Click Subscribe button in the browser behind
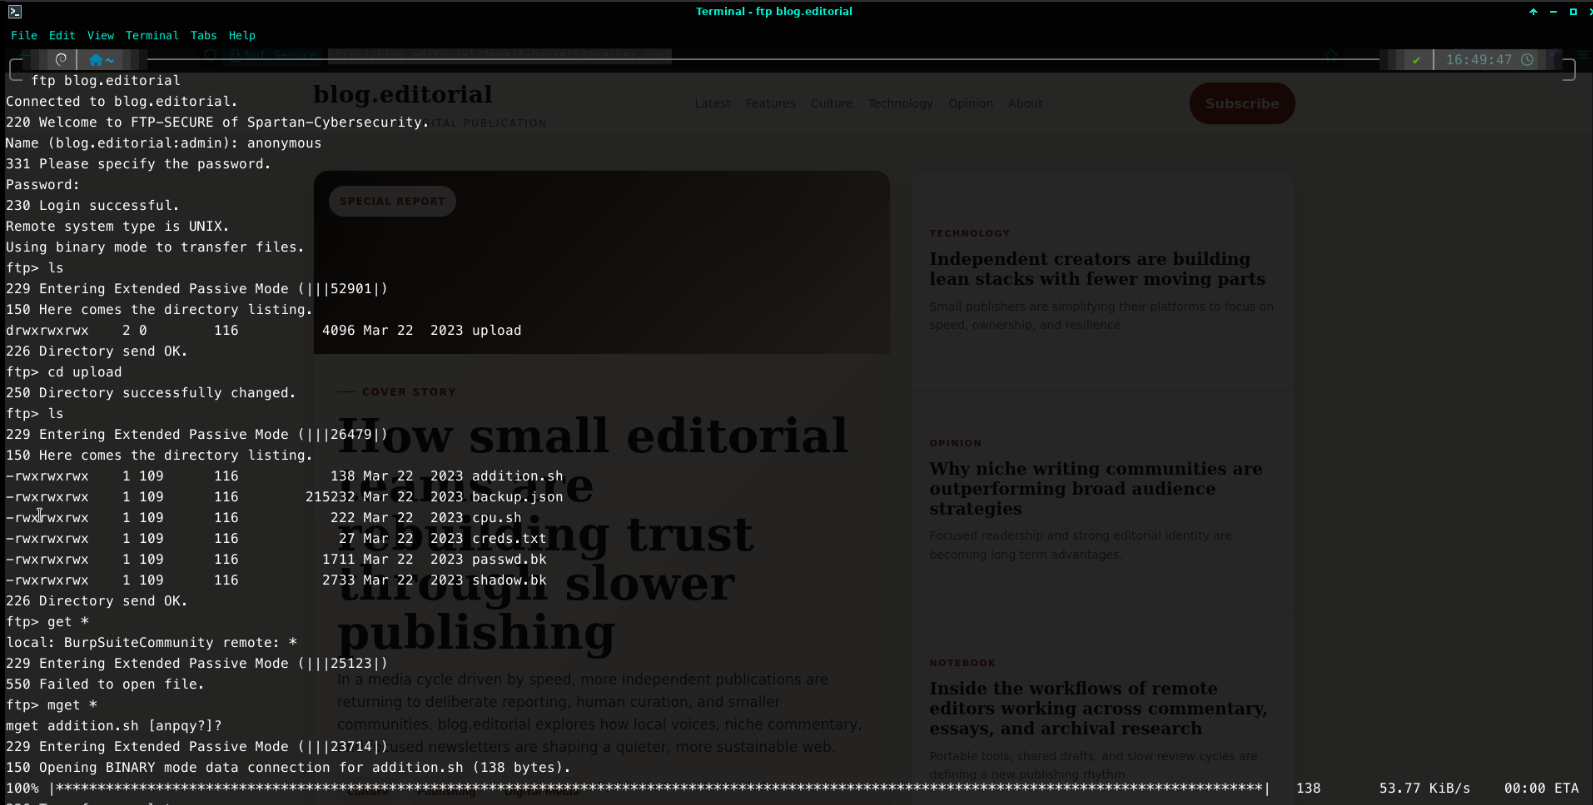The image size is (1593, 805). click(1242, 103)
